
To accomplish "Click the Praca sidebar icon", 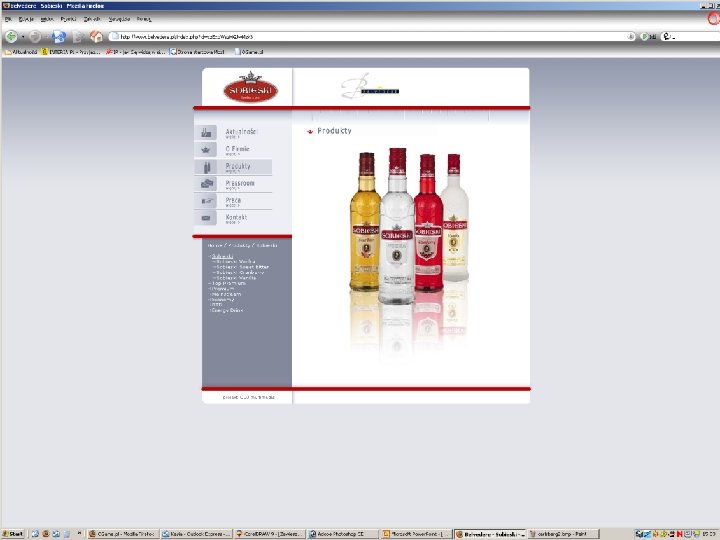I will (x=207, y=201).
